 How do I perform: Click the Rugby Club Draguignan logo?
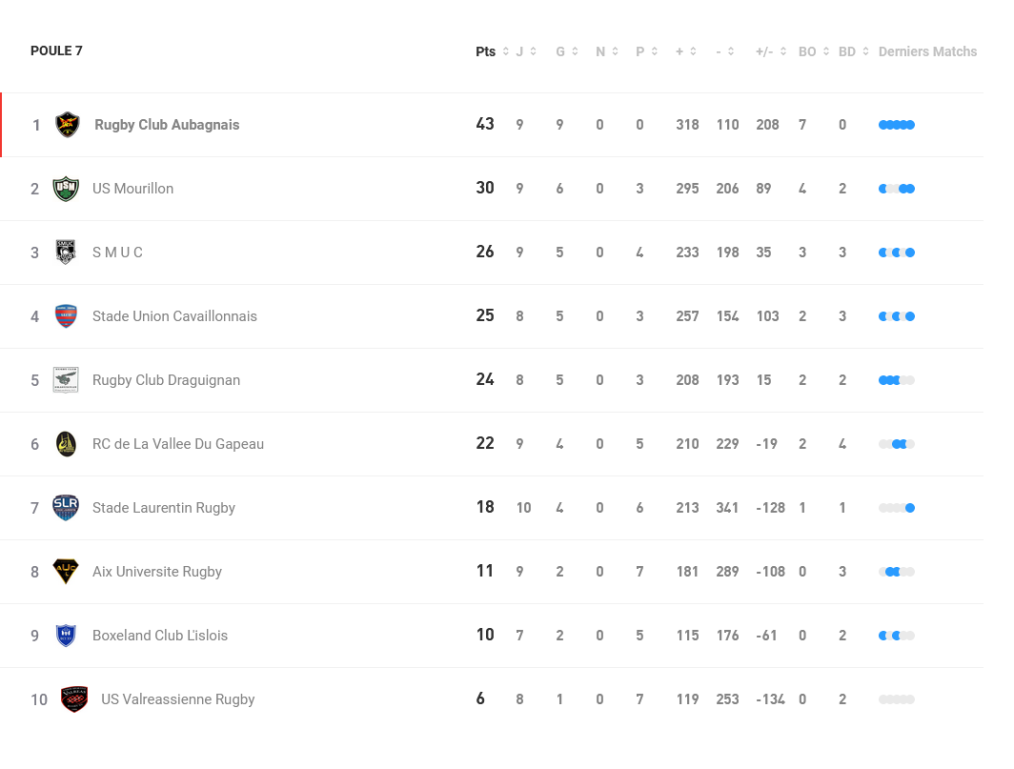66,380
